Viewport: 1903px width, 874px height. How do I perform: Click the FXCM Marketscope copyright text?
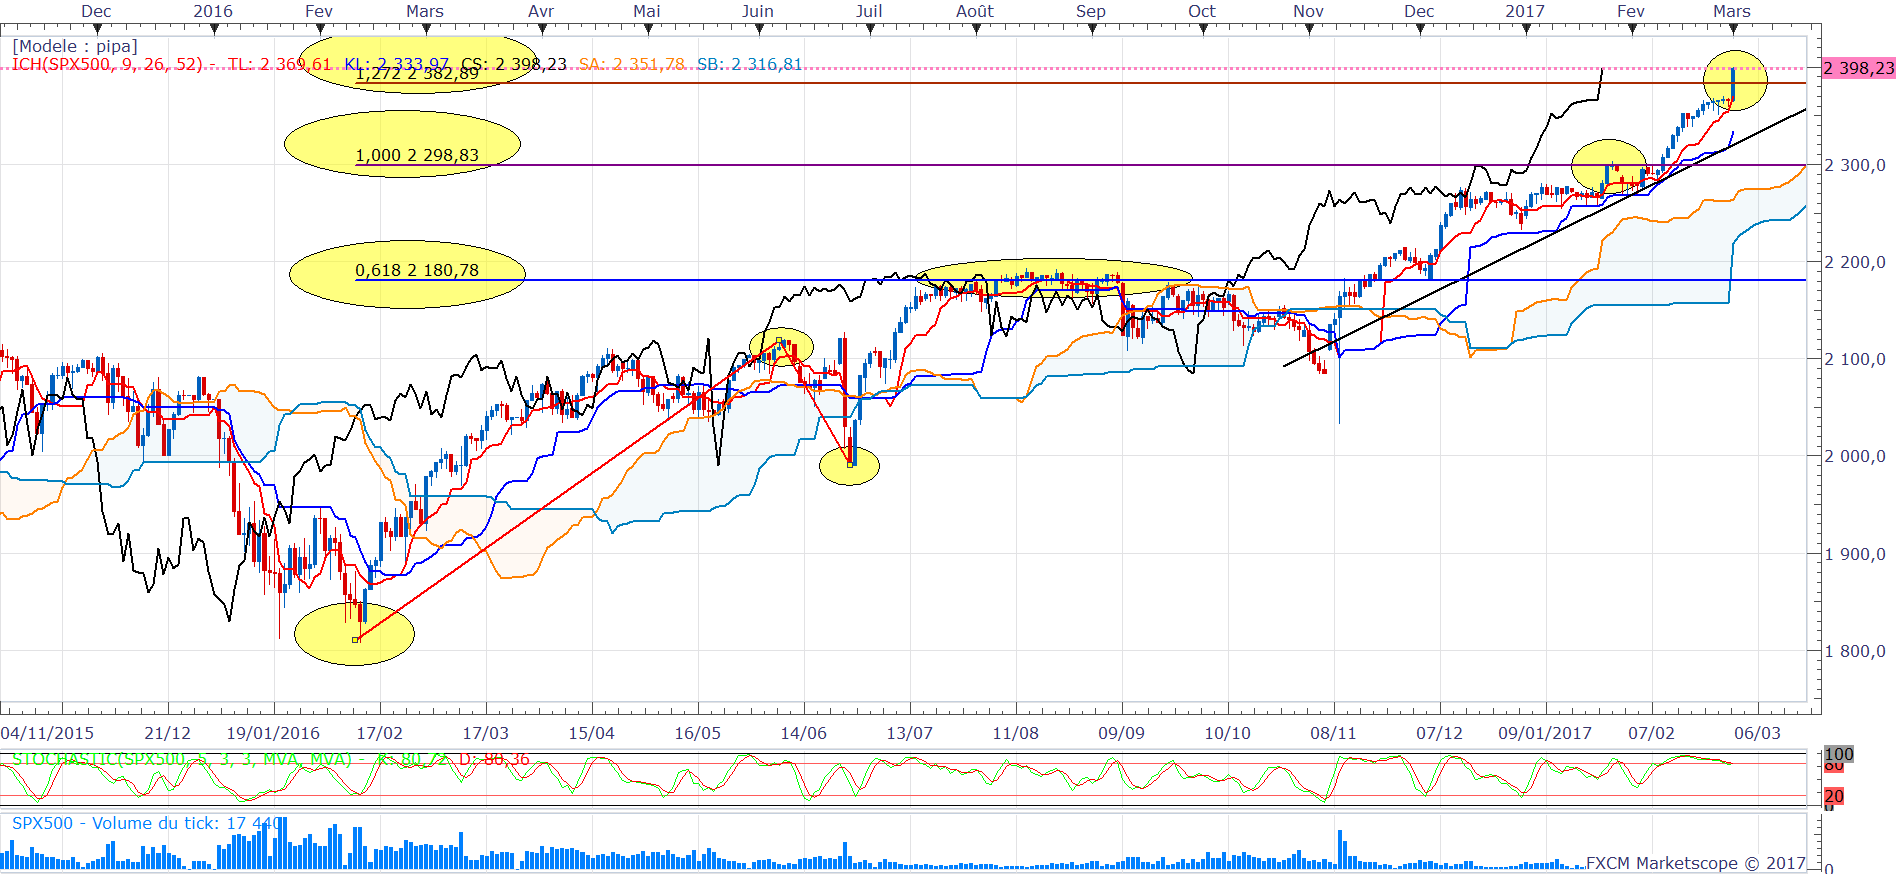(x=1695, y=863)
